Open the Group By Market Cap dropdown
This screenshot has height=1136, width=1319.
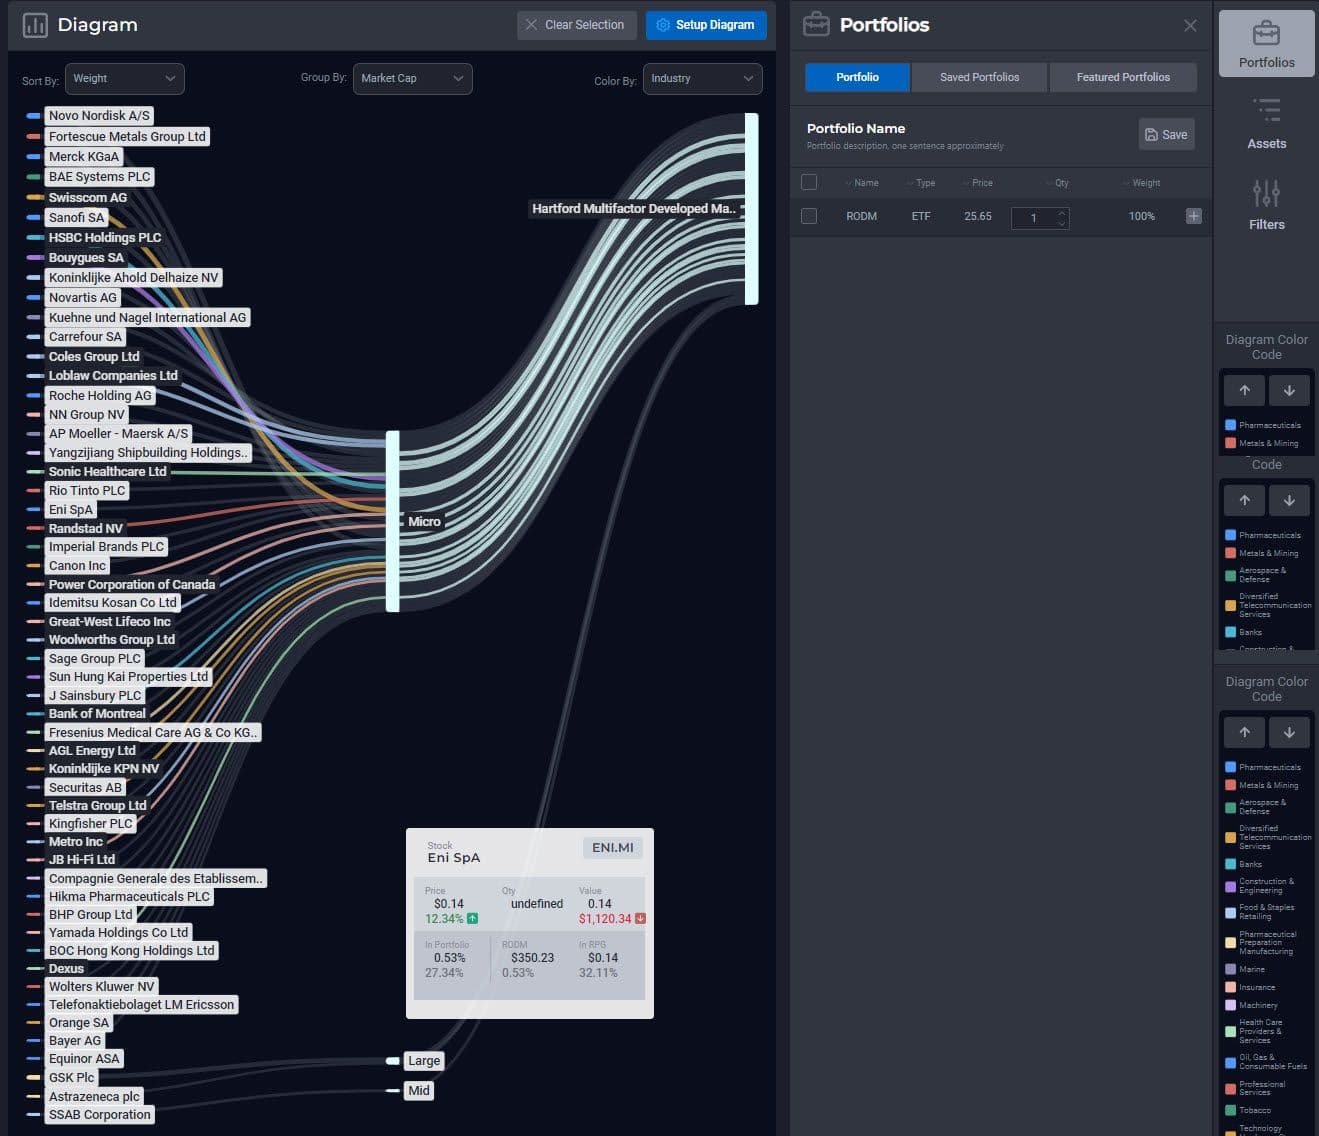point(412,78)
